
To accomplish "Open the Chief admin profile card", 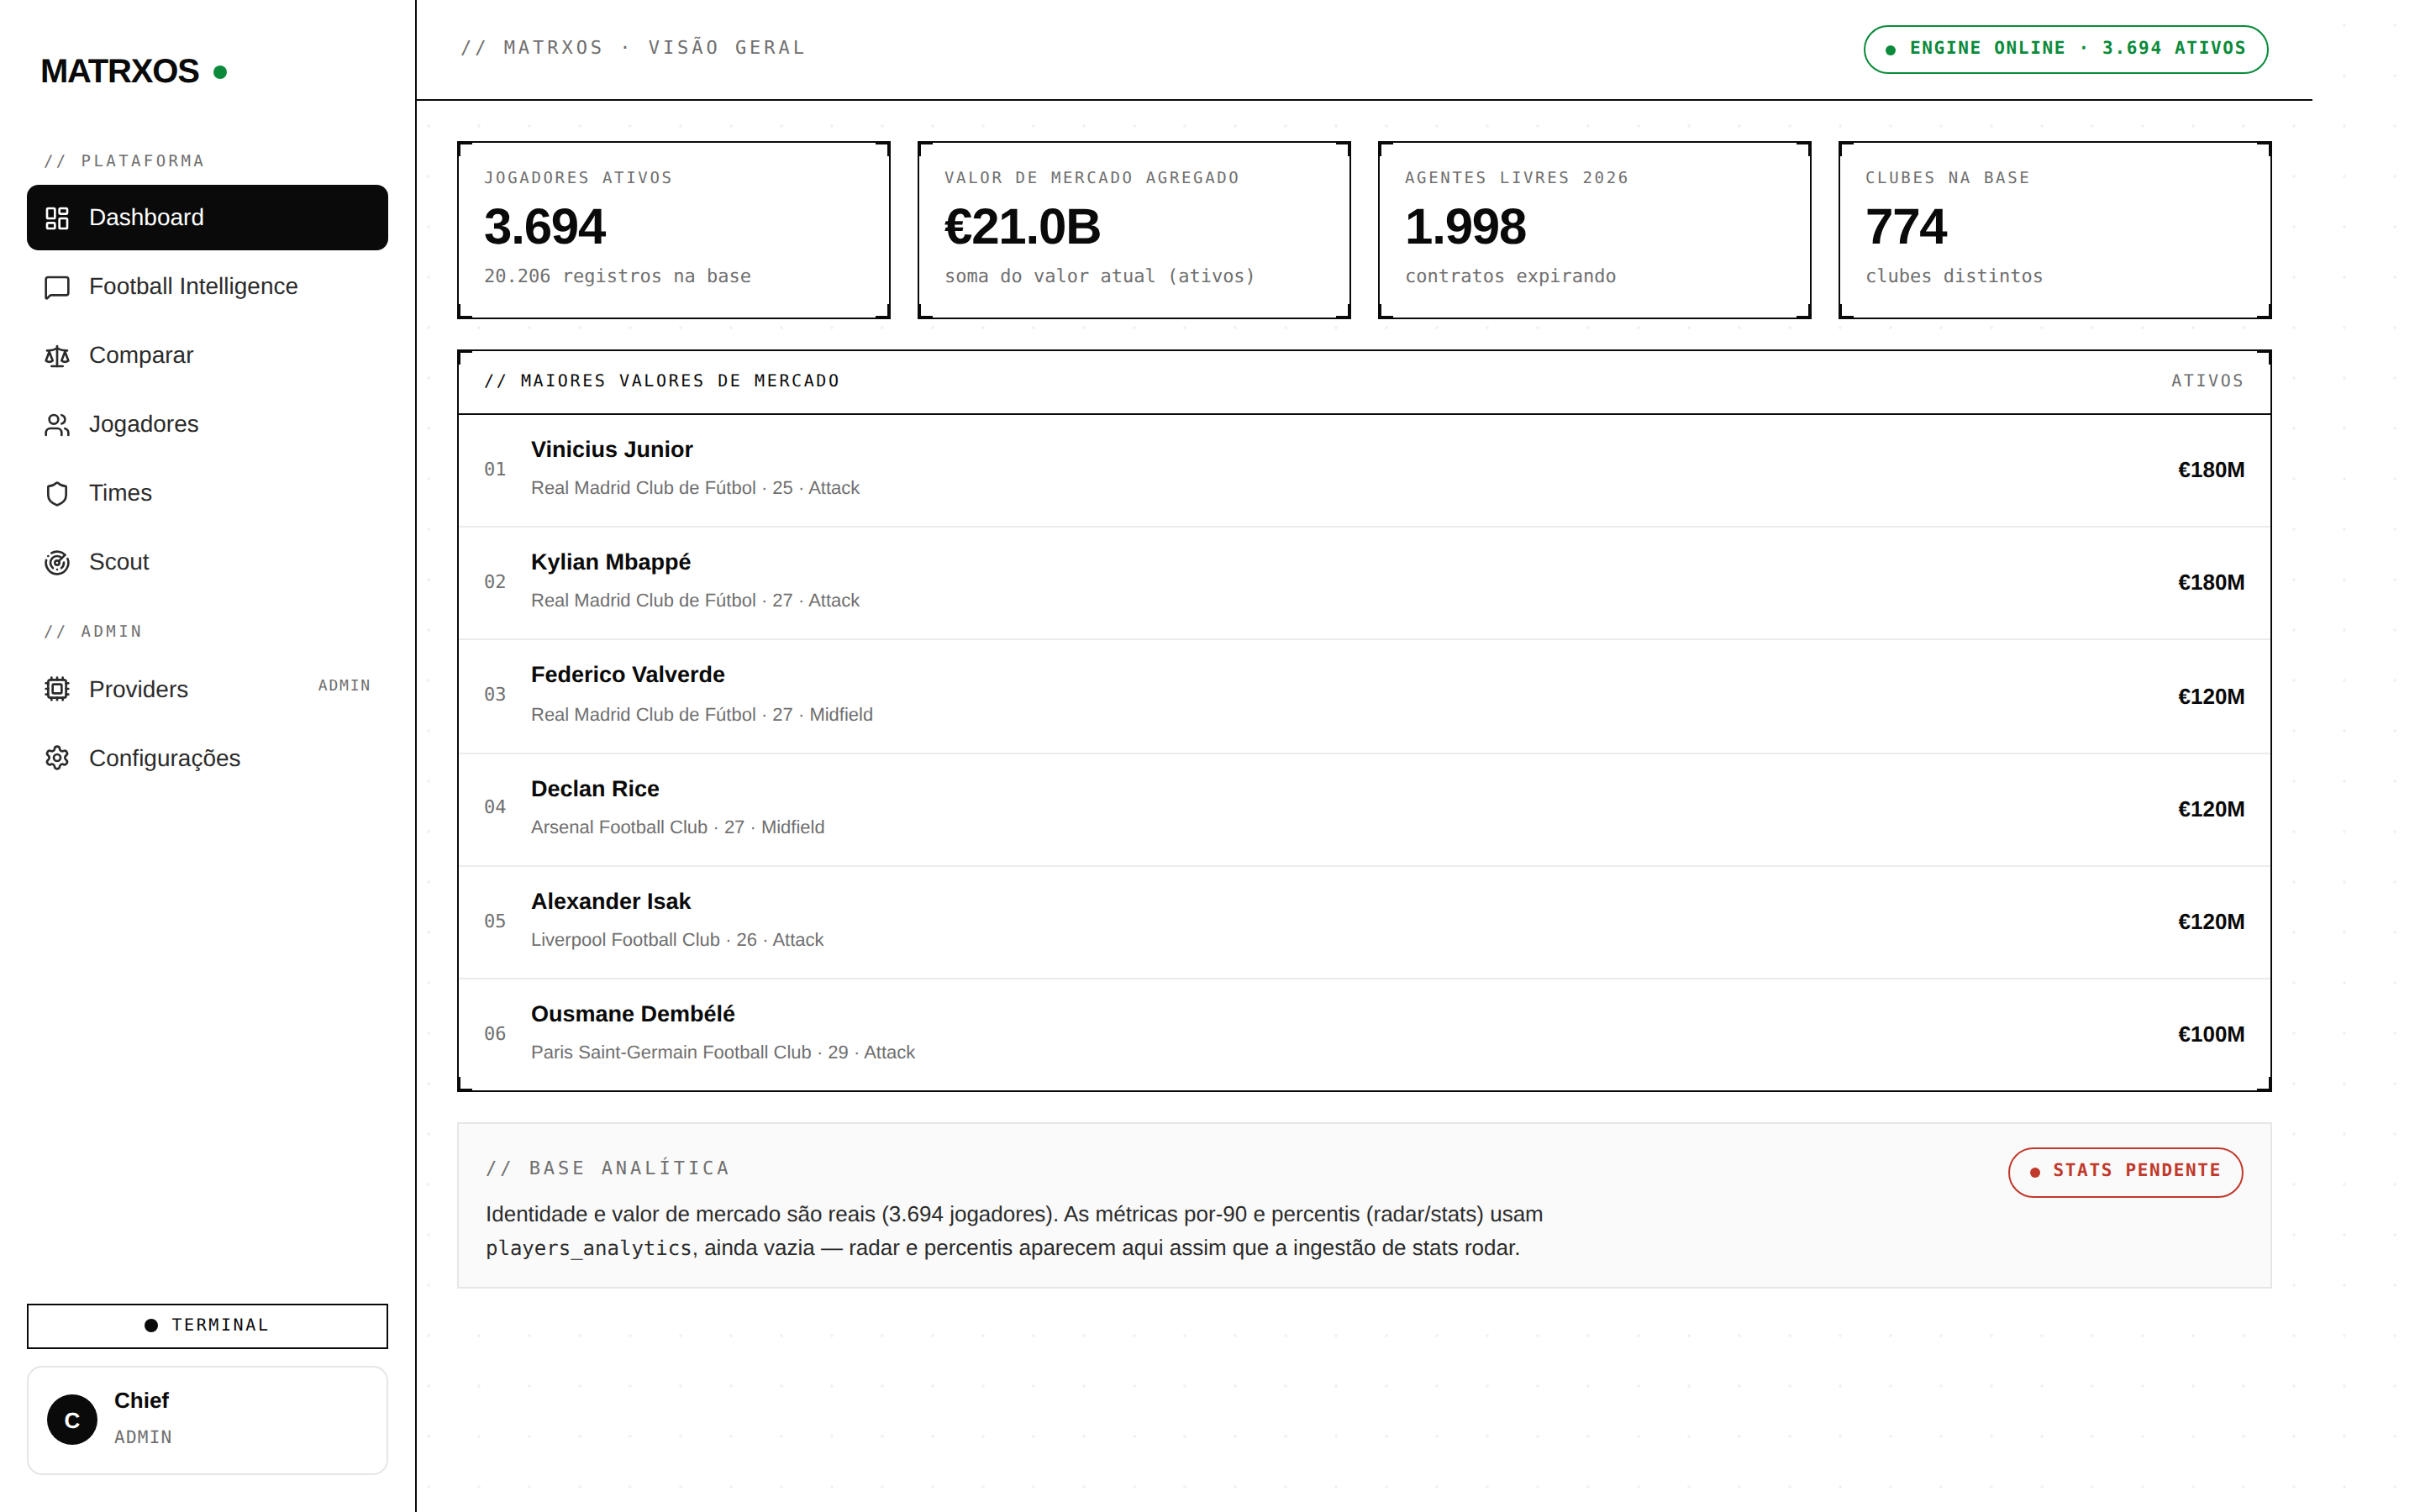I will point(207,1420).
